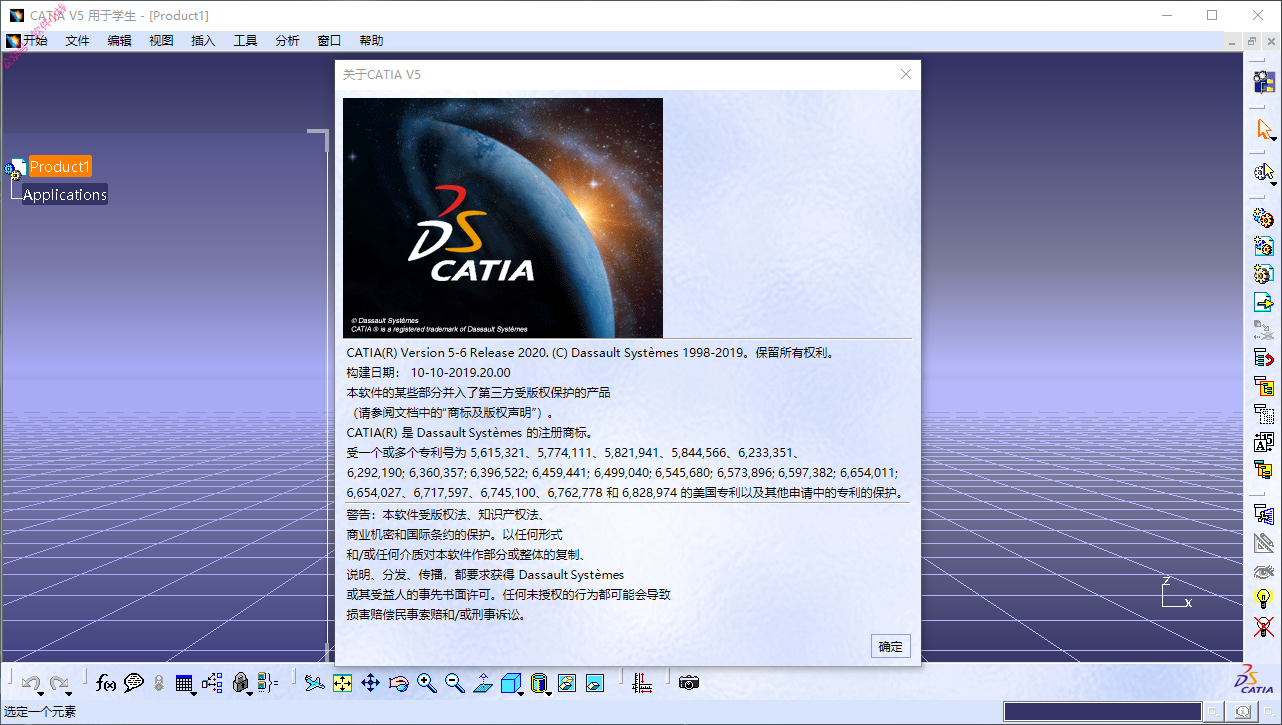Click the Normal View icon
1282x725 pixels.
coord(482,683)
